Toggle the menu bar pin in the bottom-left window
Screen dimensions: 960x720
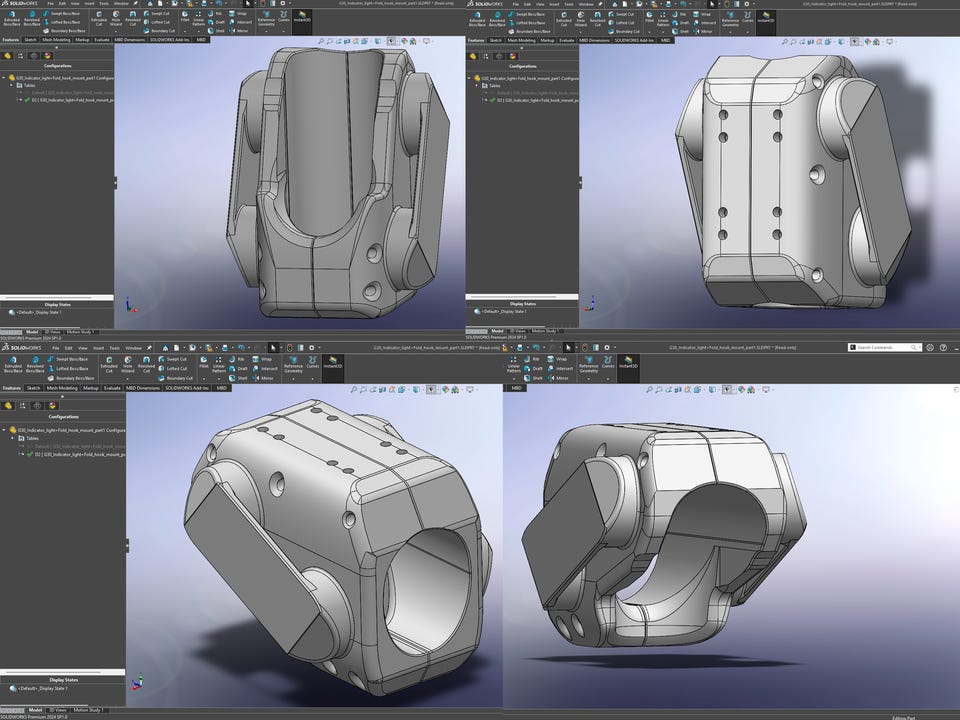pyautogui.click(x=149, y=348)
